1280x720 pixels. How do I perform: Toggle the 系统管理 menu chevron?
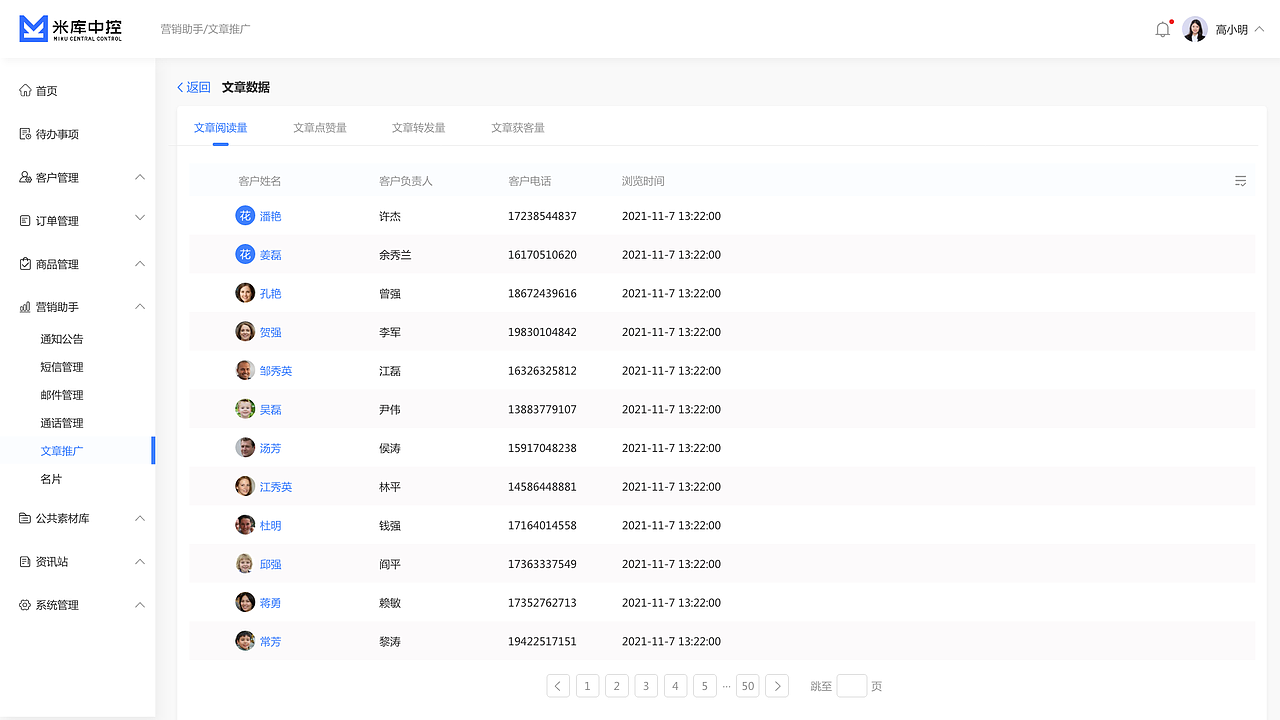click(x=140, y=605)
